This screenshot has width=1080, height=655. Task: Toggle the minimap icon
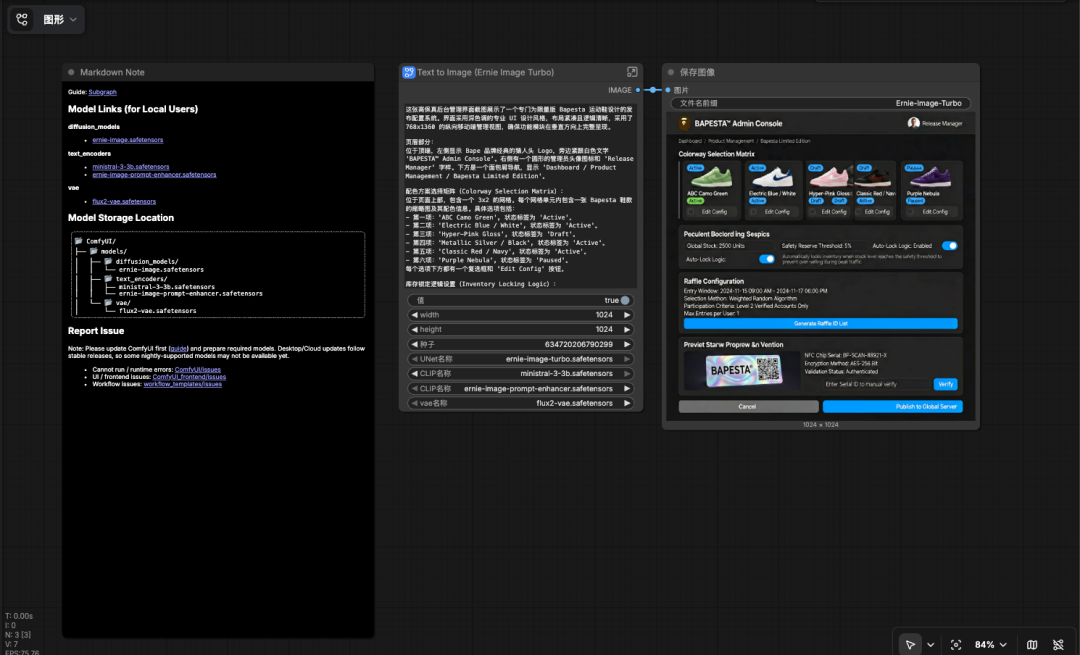coord(1032,645)
